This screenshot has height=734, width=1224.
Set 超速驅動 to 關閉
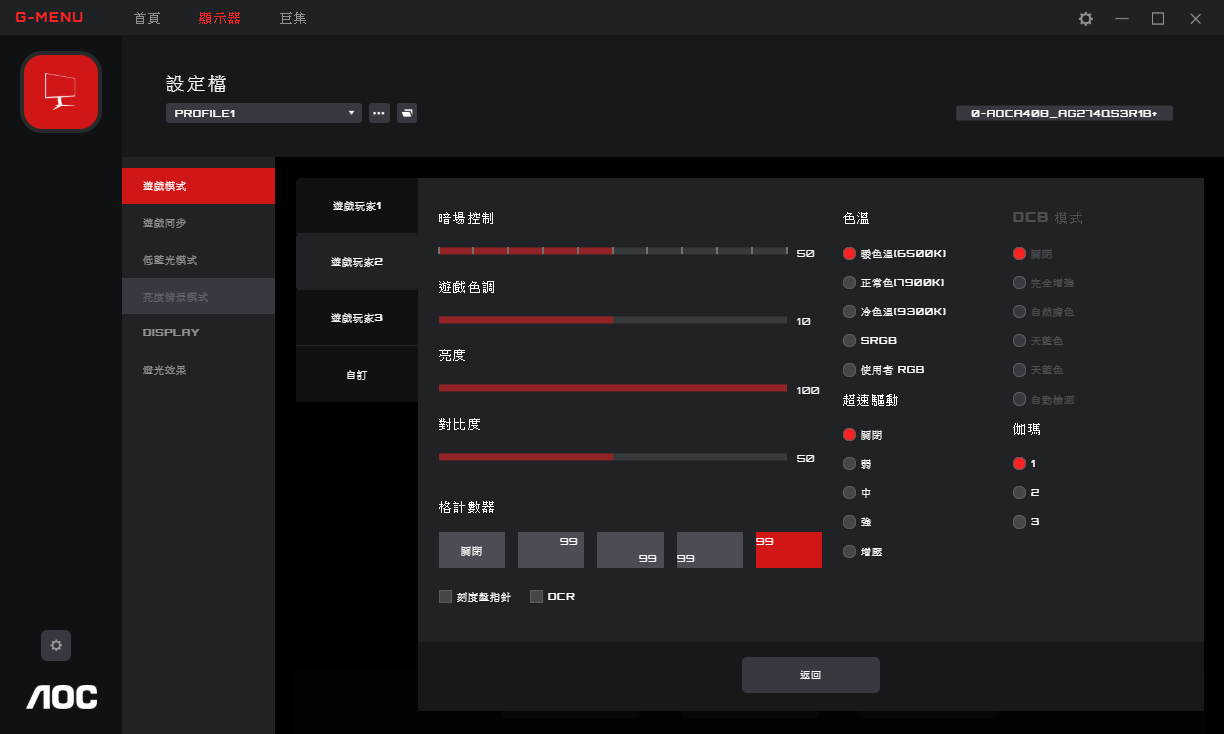[850, 435]
